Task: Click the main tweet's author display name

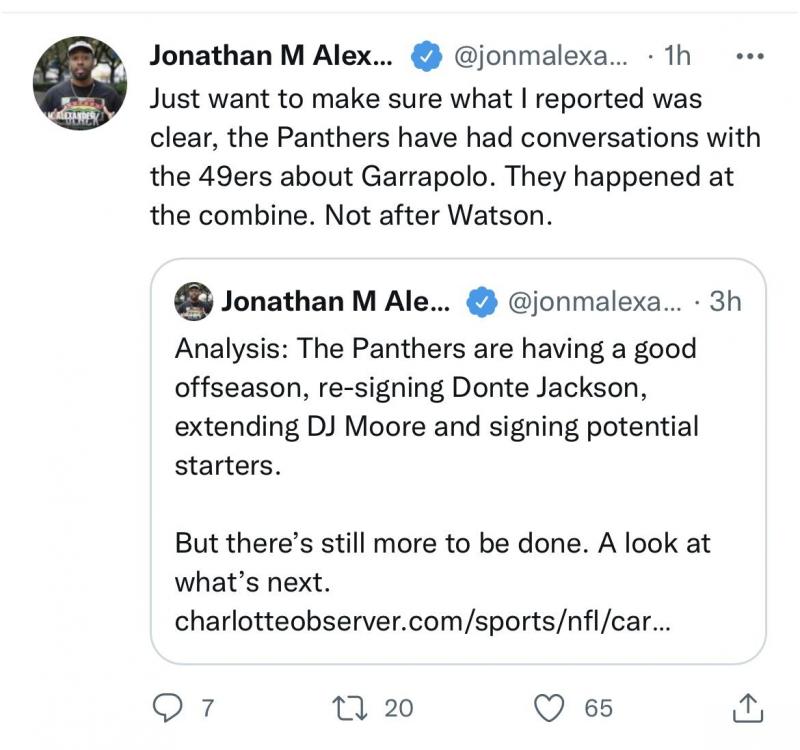Action: [274, 57]
